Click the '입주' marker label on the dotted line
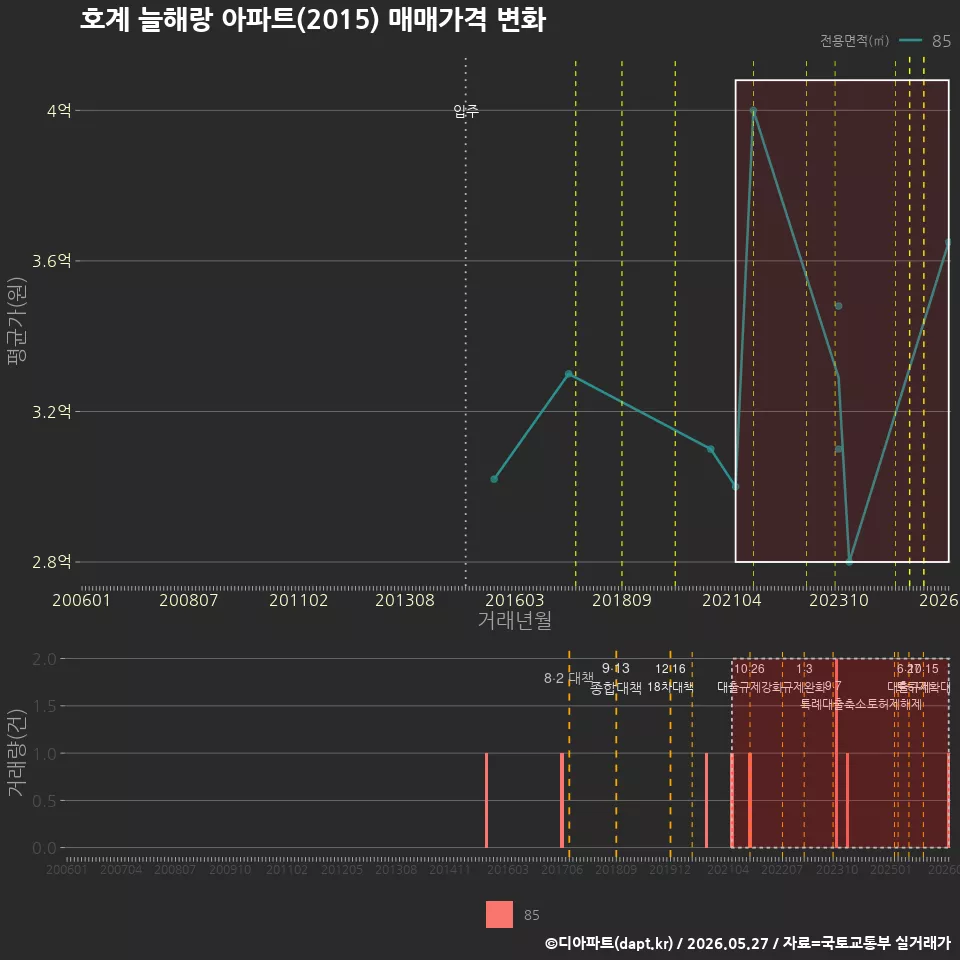This screenshot has height=960, width=960. pyautogui.click(x=466, y=111)
